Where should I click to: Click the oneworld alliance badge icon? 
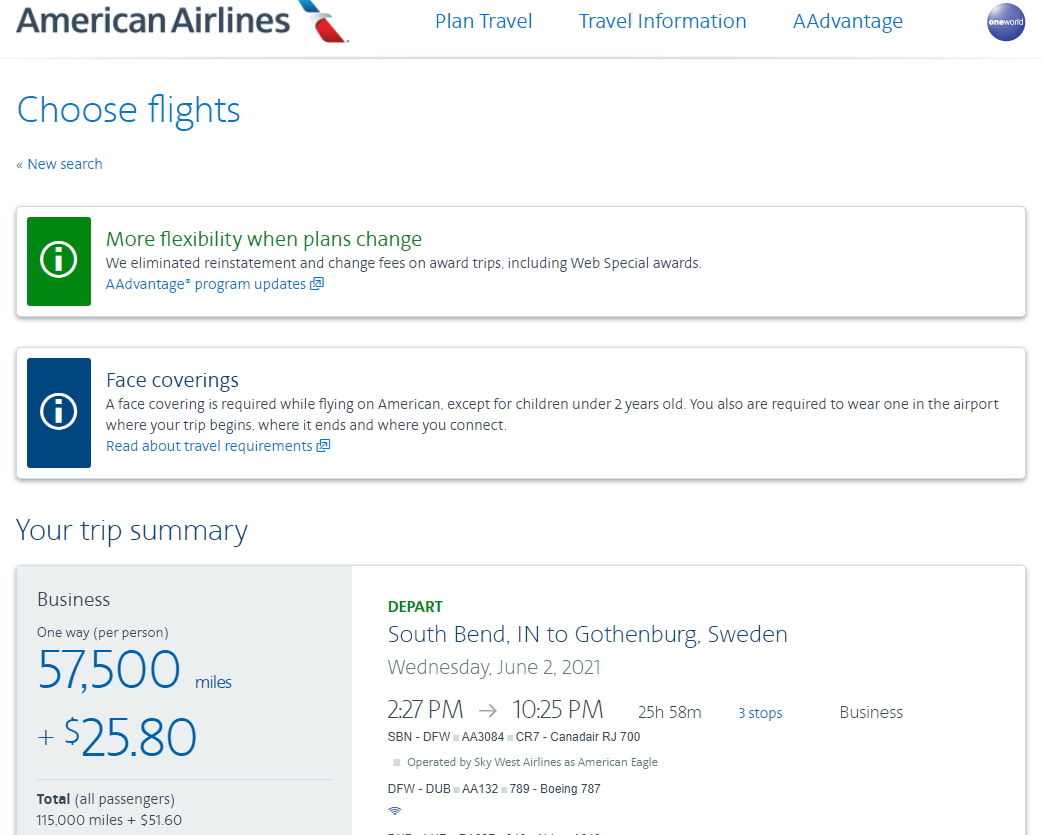pyautogui.click(x=1005, y=22)
